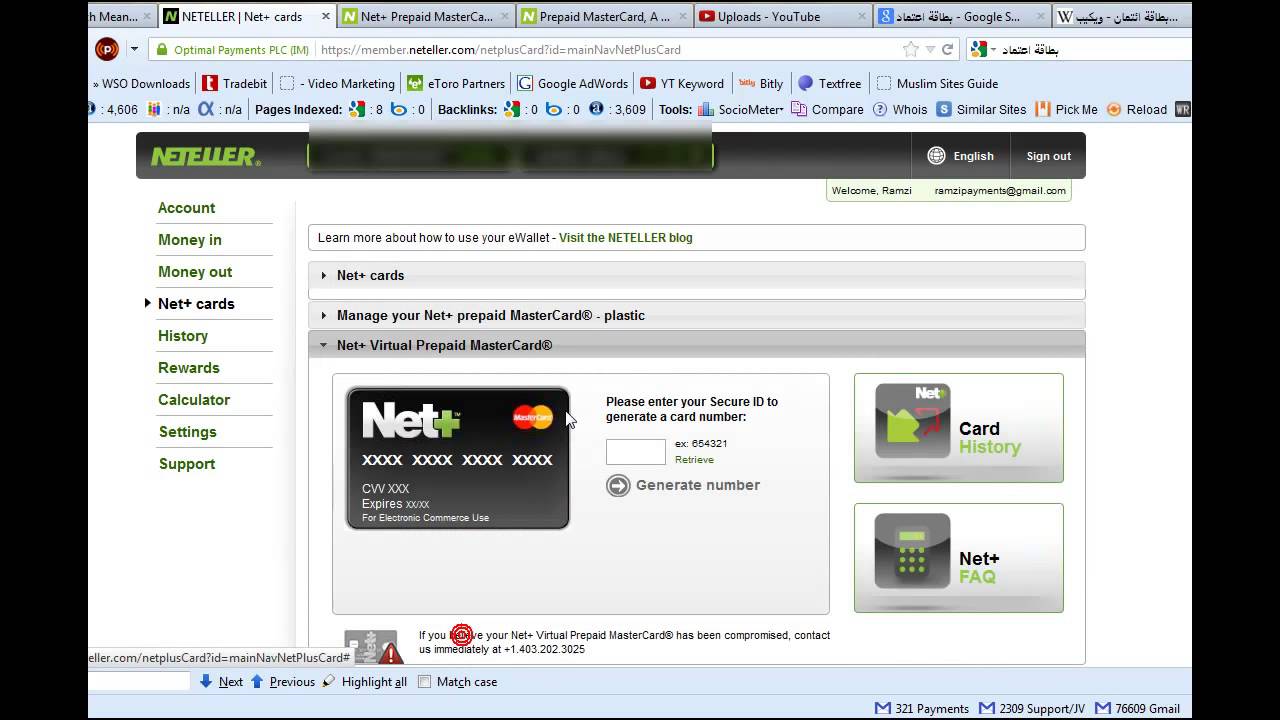Viewport: 1280px width, 720px height.
Task: Switch to Prepaid MasterCard, A... tab
Action: pyautogui.click(x=606, y=16)
